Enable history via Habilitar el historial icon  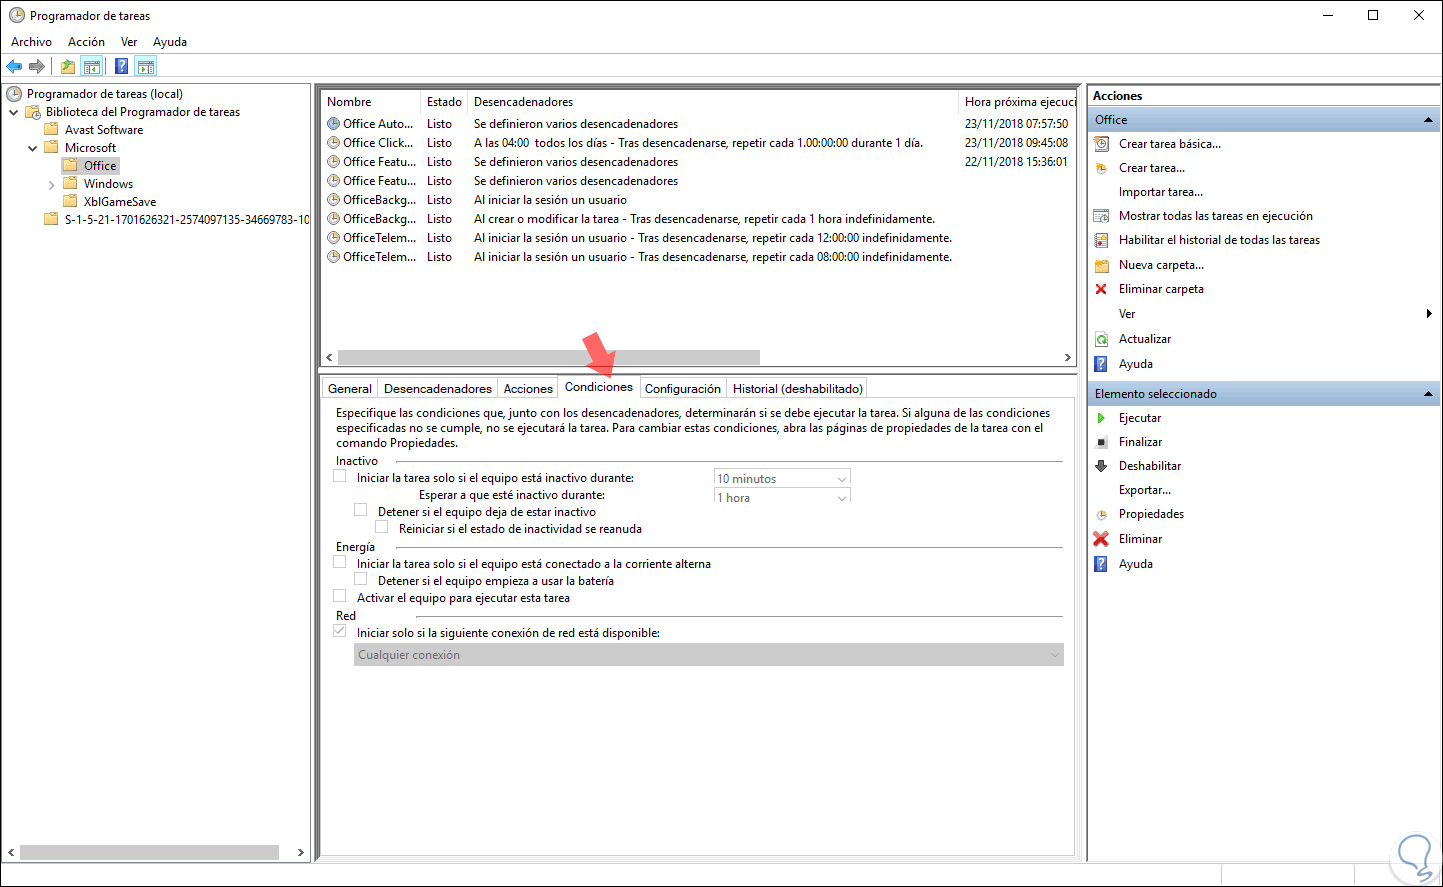(x=1100, y=239)
